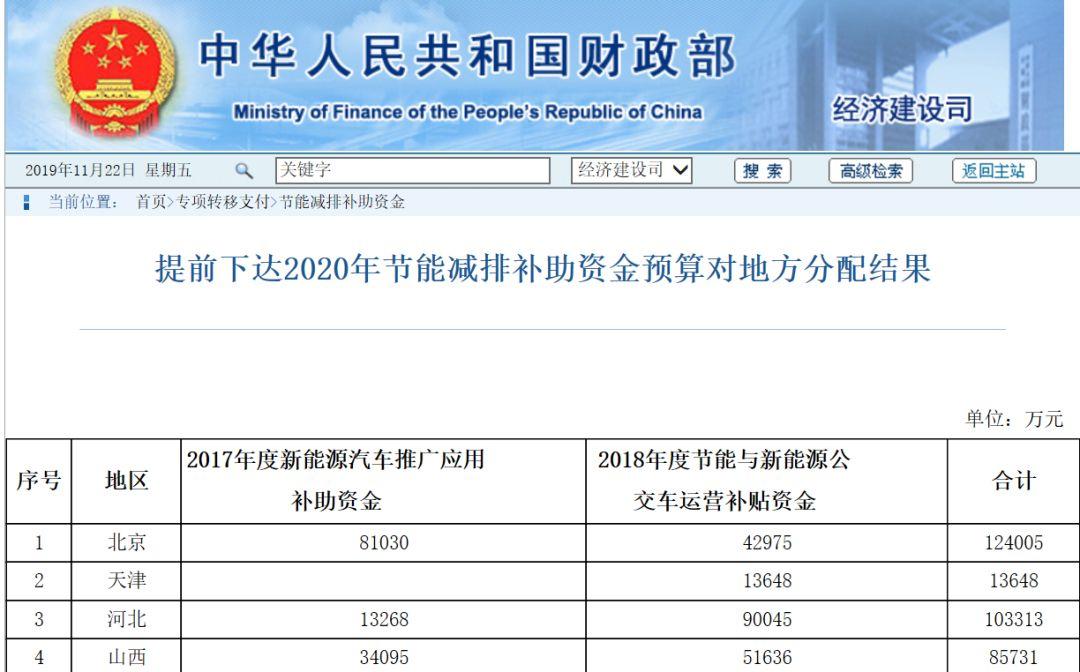Click the total 124005 for 北京
The image size is (1080, 672).
1014,543
